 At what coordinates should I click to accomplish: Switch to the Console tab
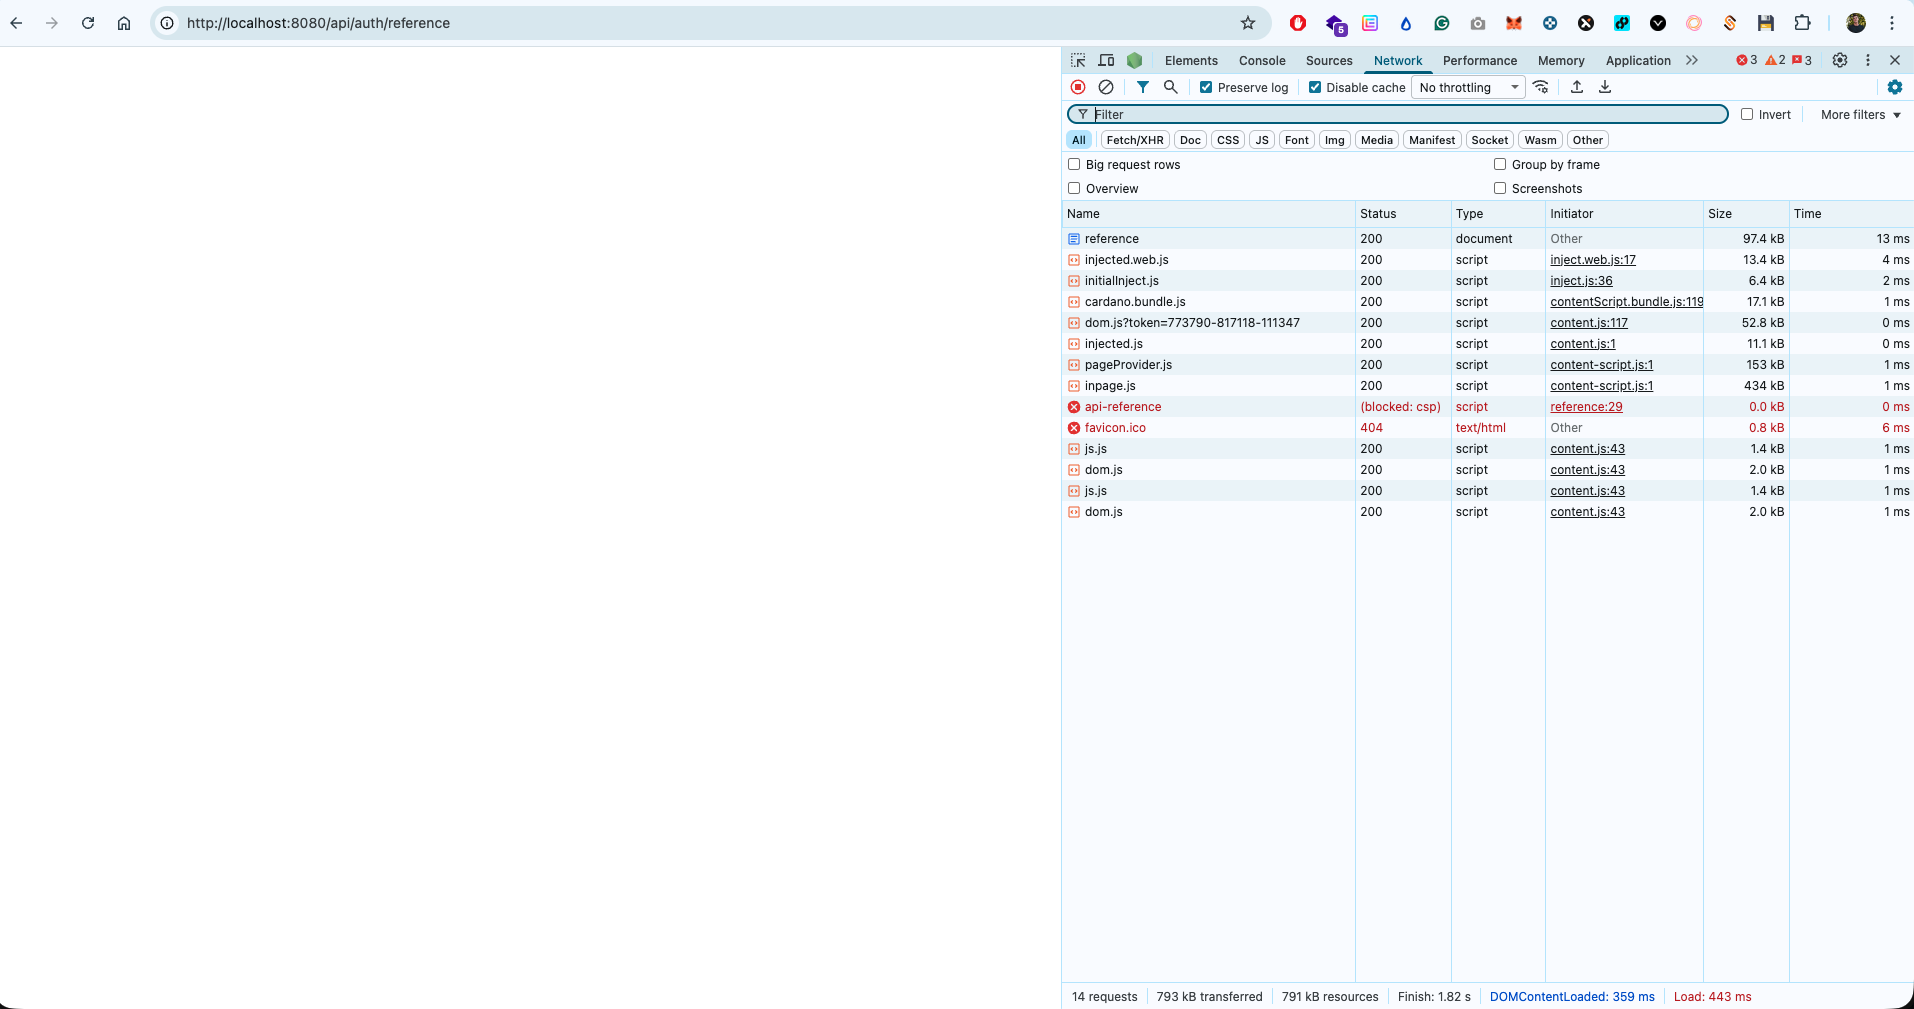1262,60
